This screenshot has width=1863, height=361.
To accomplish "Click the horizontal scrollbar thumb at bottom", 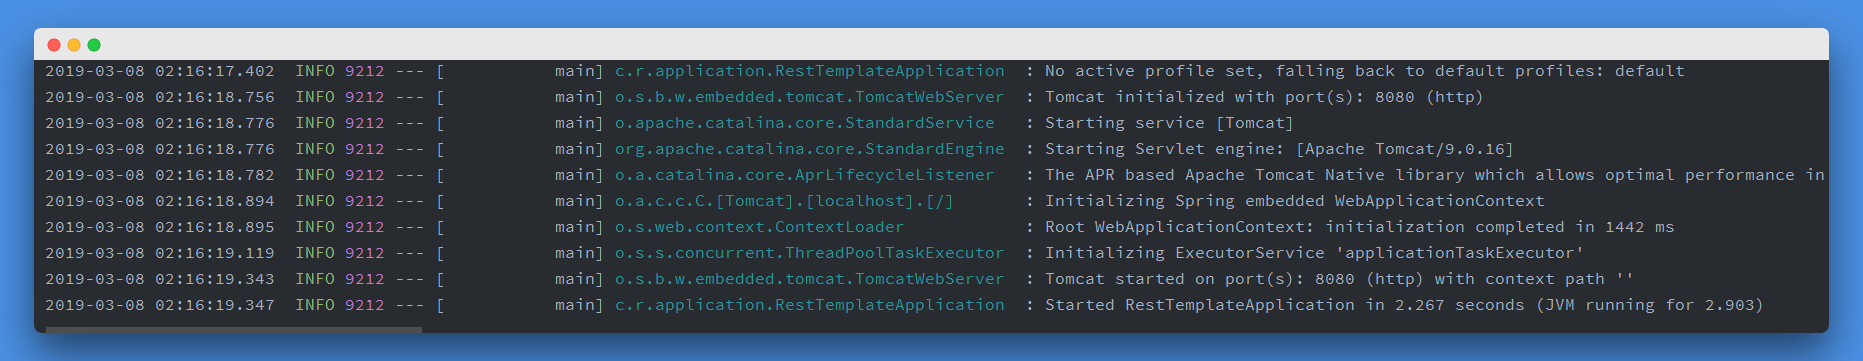I will click(x=234, y=329).
